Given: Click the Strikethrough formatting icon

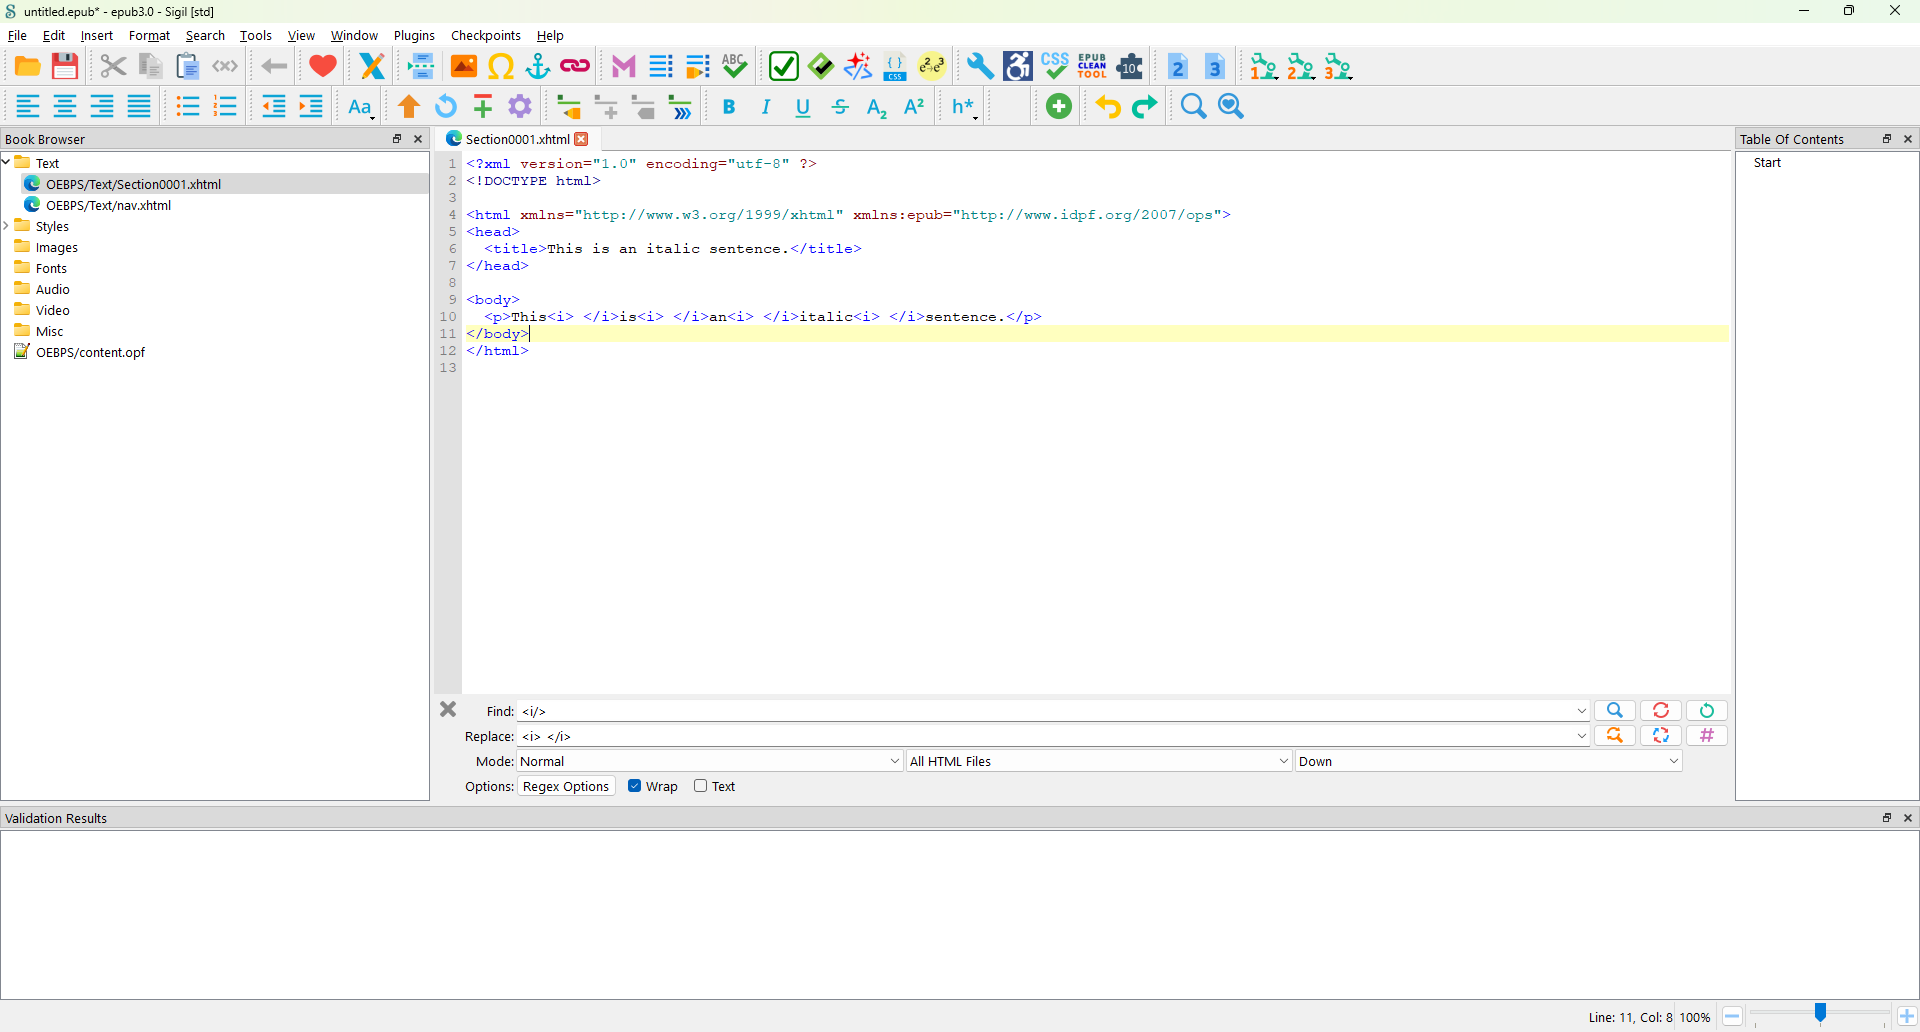Looking at the screenshot, I should (x=840, y=107).
